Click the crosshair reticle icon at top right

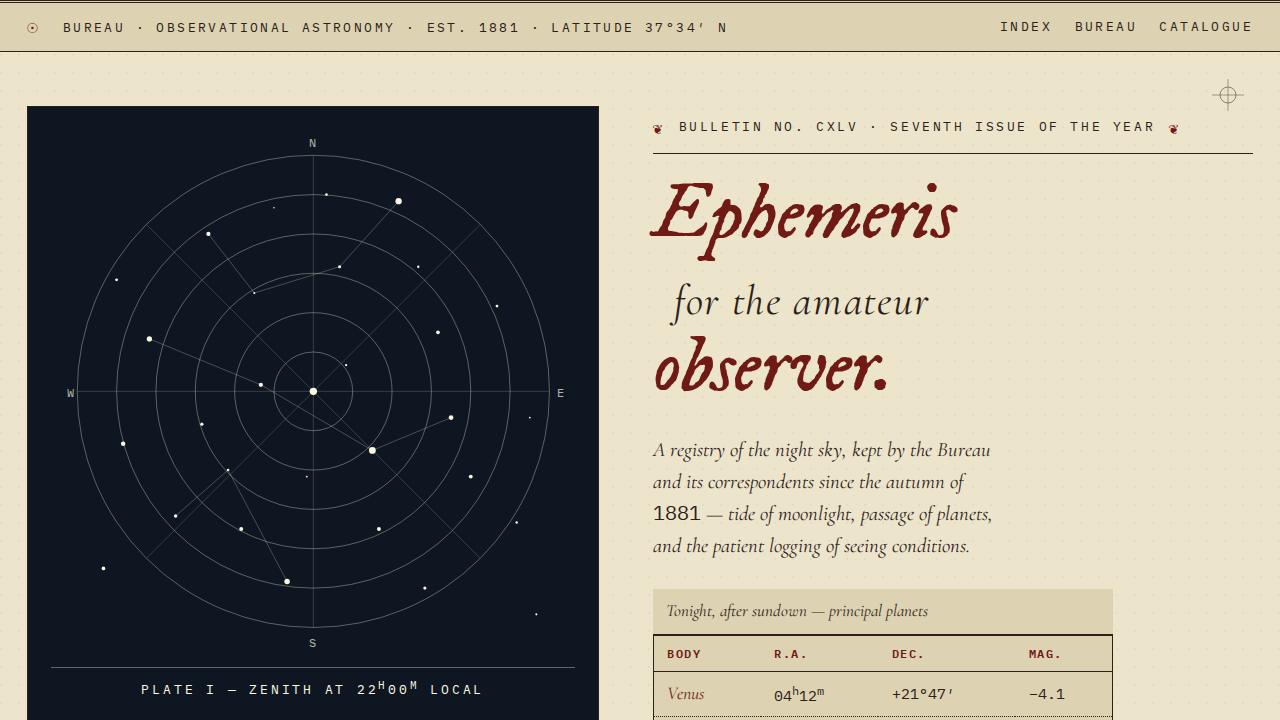click(x=1228, y=95)
